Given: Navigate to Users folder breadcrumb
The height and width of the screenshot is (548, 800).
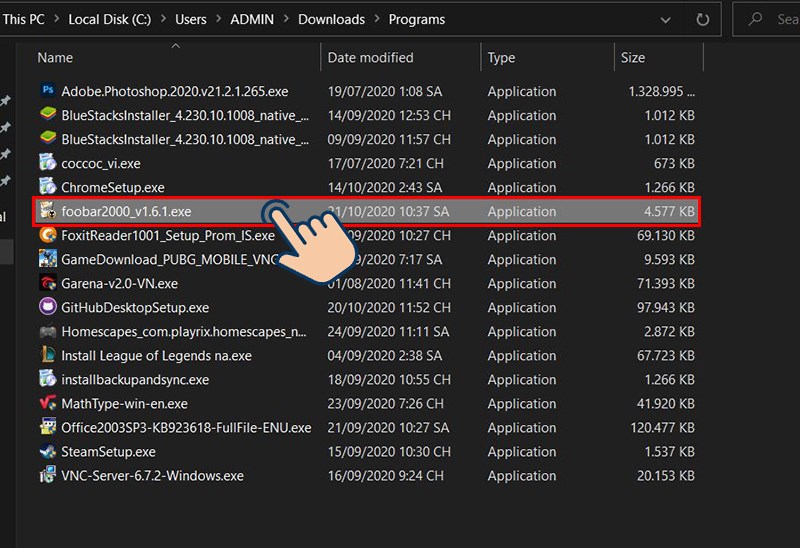Looking at the screenshot, I should click(x=191, y=19).
